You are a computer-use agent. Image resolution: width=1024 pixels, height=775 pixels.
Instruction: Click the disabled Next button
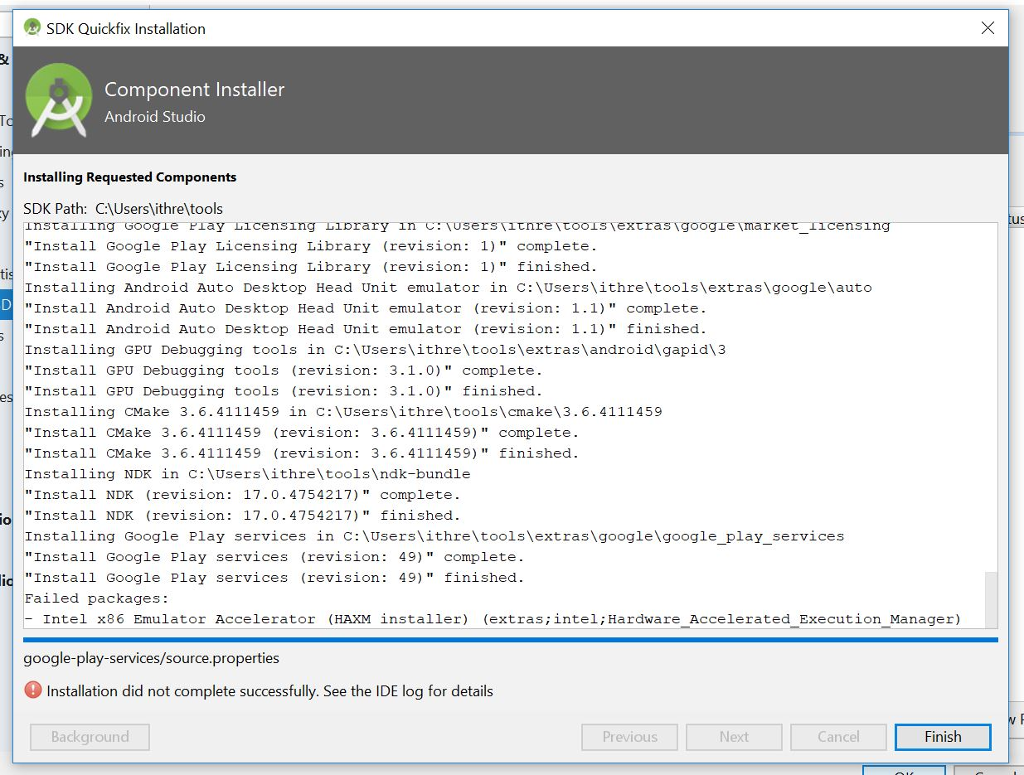tap(734, 737)
